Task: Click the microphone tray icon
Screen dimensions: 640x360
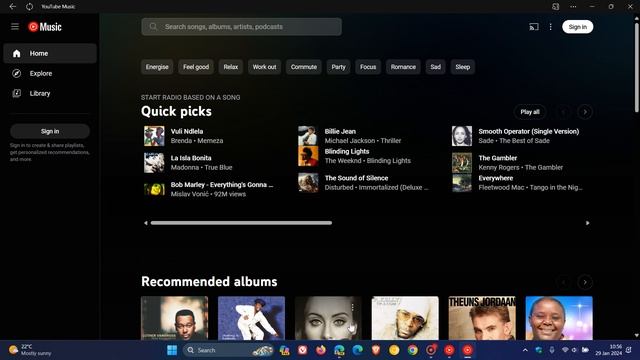Action: point(552,350)
